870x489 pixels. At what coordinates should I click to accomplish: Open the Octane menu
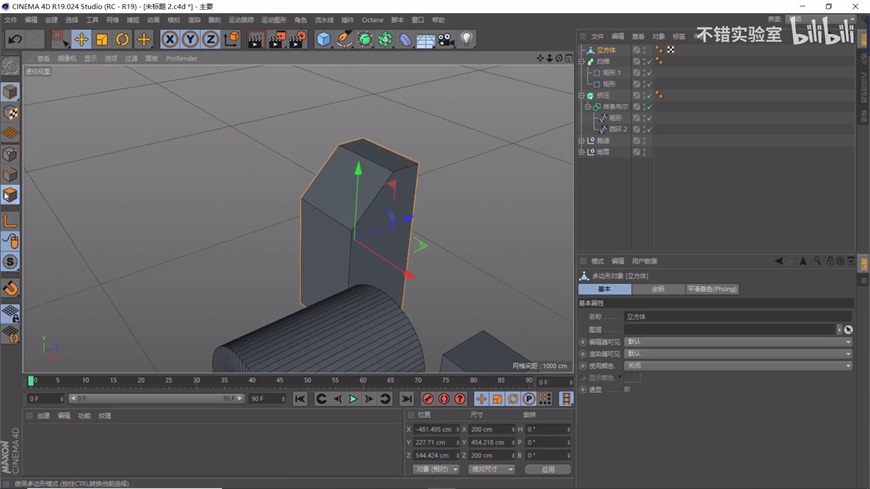coord(372,20)
